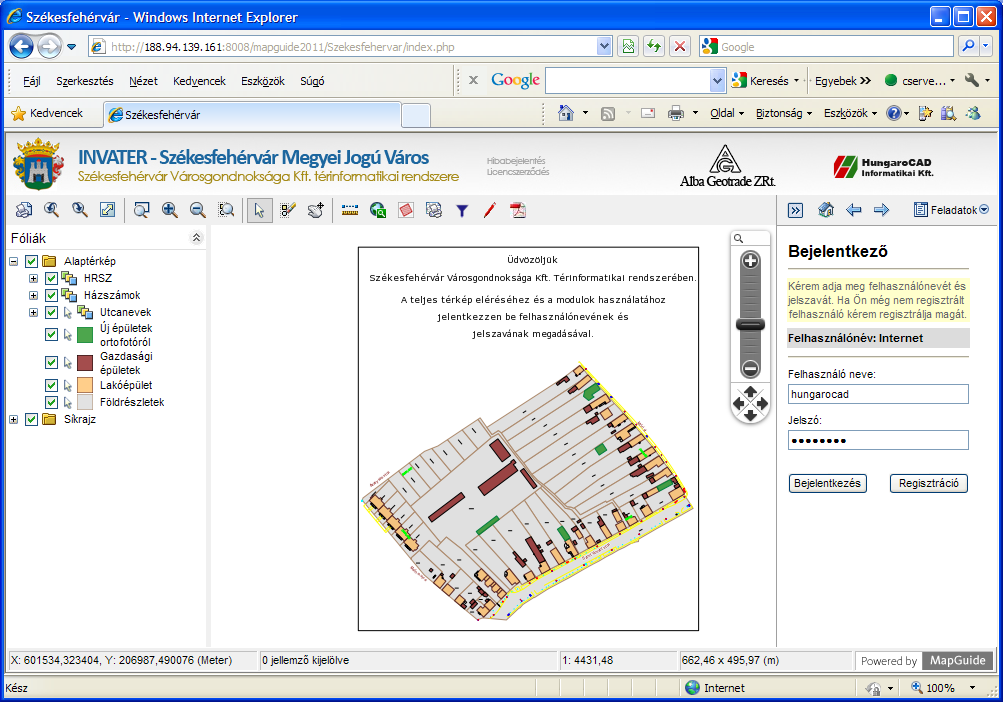This screenshot has width=1003, height=702.
Task: Go to next view magnifier icon
Action: point(80,210)
